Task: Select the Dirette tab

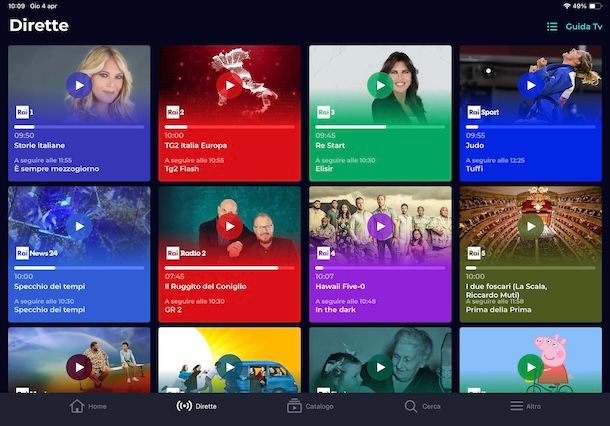Action: [196, 406]
